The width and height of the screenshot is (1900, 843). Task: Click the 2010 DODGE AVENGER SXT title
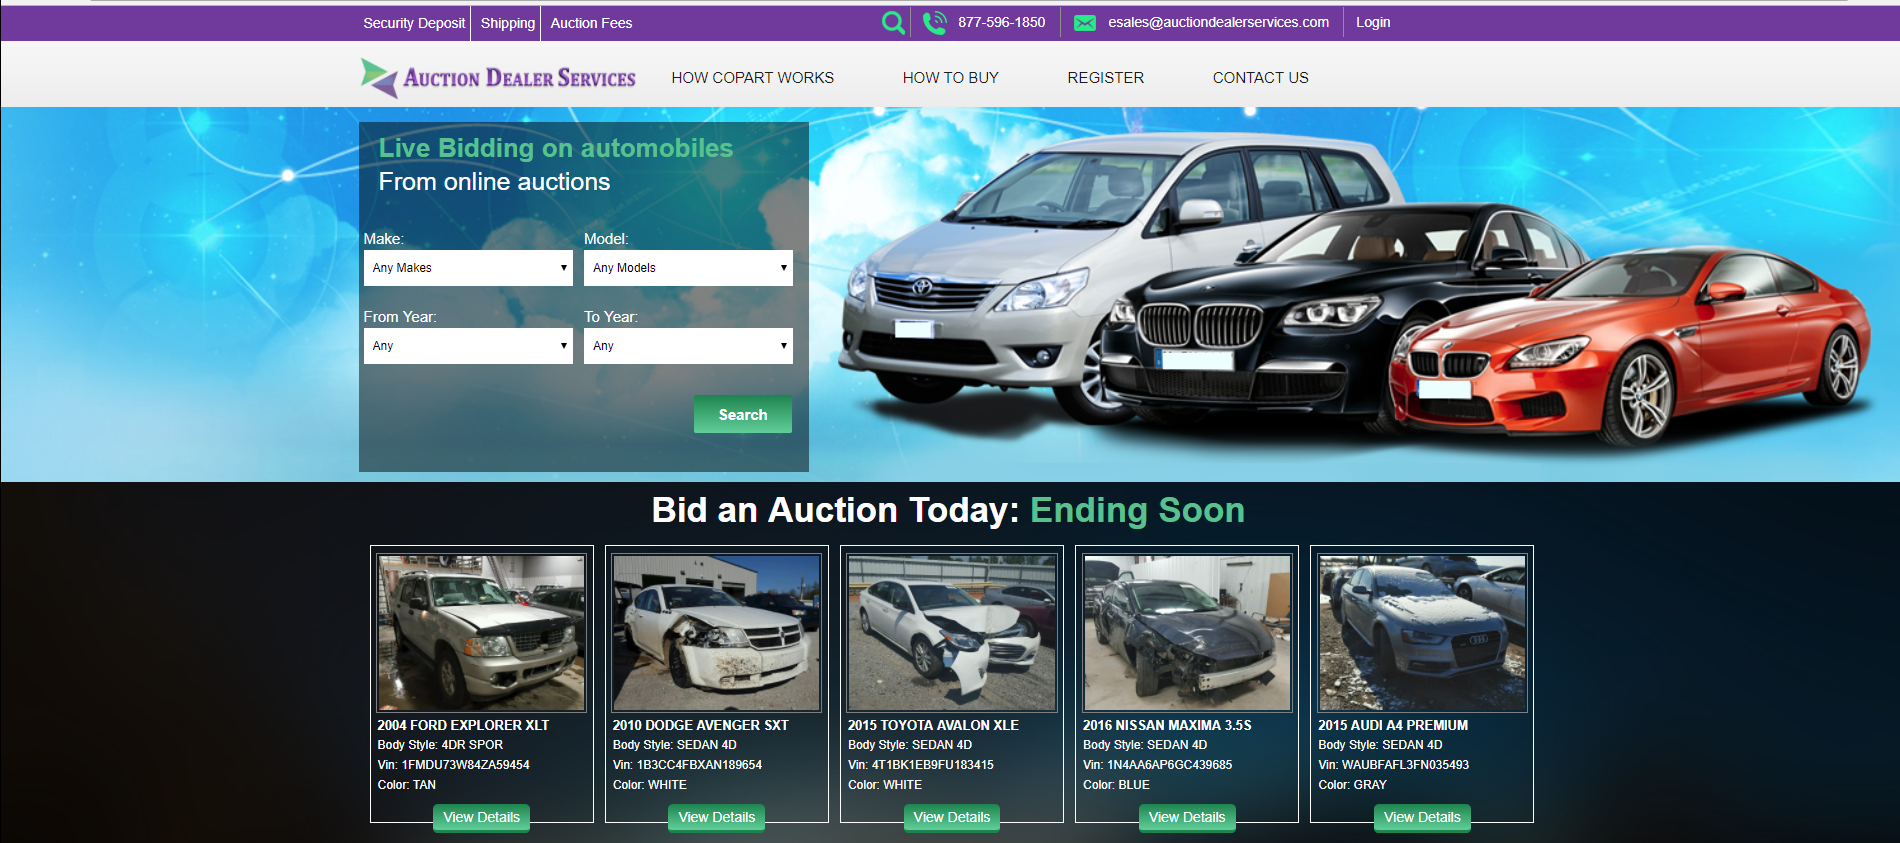point(700,725)
